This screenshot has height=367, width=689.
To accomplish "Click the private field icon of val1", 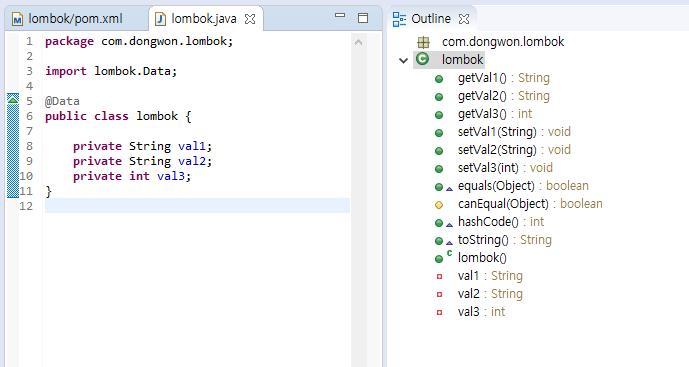I will point(439,277).
